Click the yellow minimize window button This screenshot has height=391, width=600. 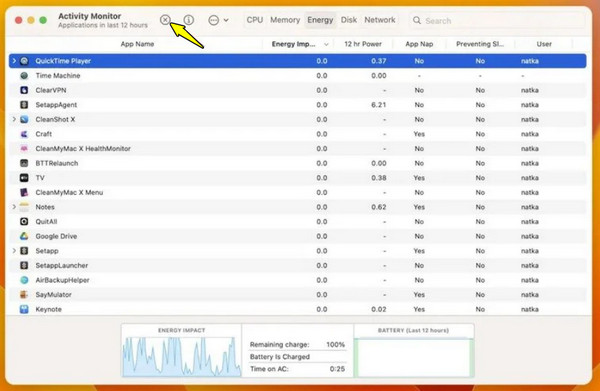pos(31,20)
